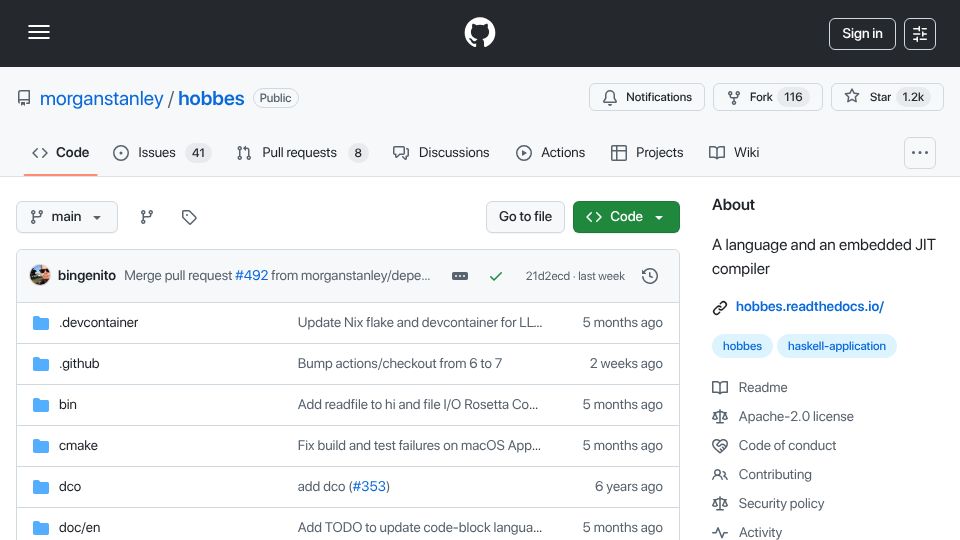
Task: Open the Actions tab
Action: [x=550, y=152]
